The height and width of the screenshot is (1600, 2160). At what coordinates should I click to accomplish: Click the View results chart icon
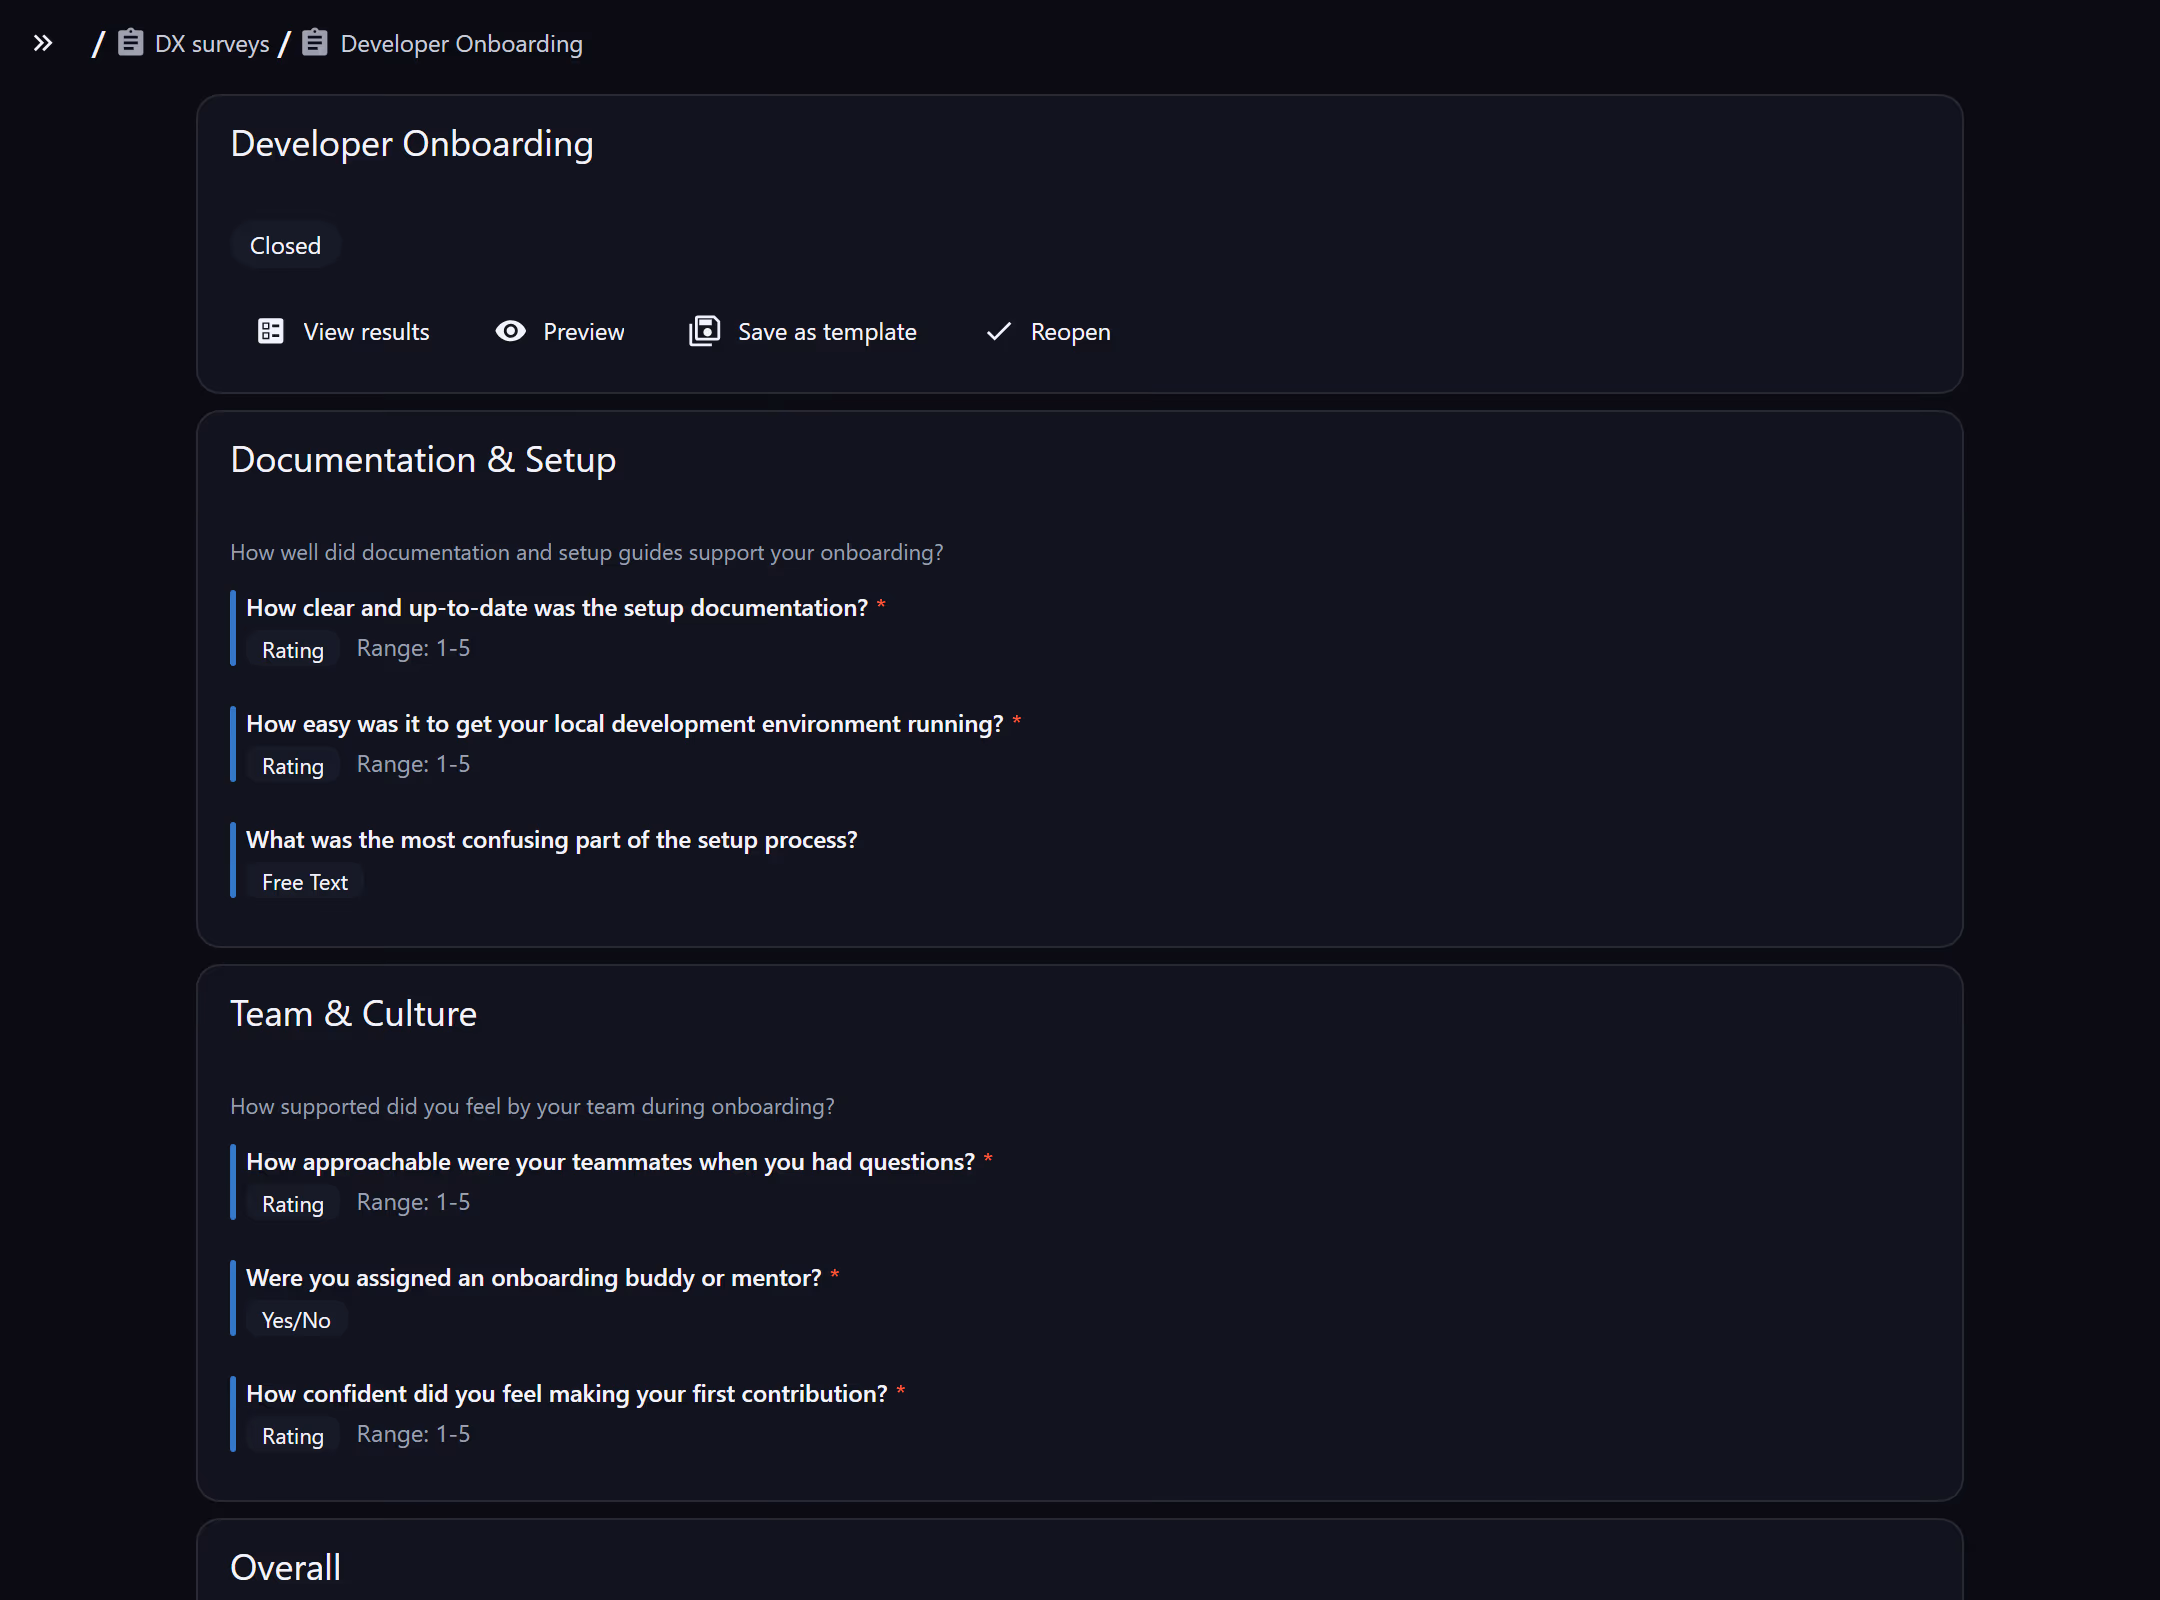pos(271,331)
